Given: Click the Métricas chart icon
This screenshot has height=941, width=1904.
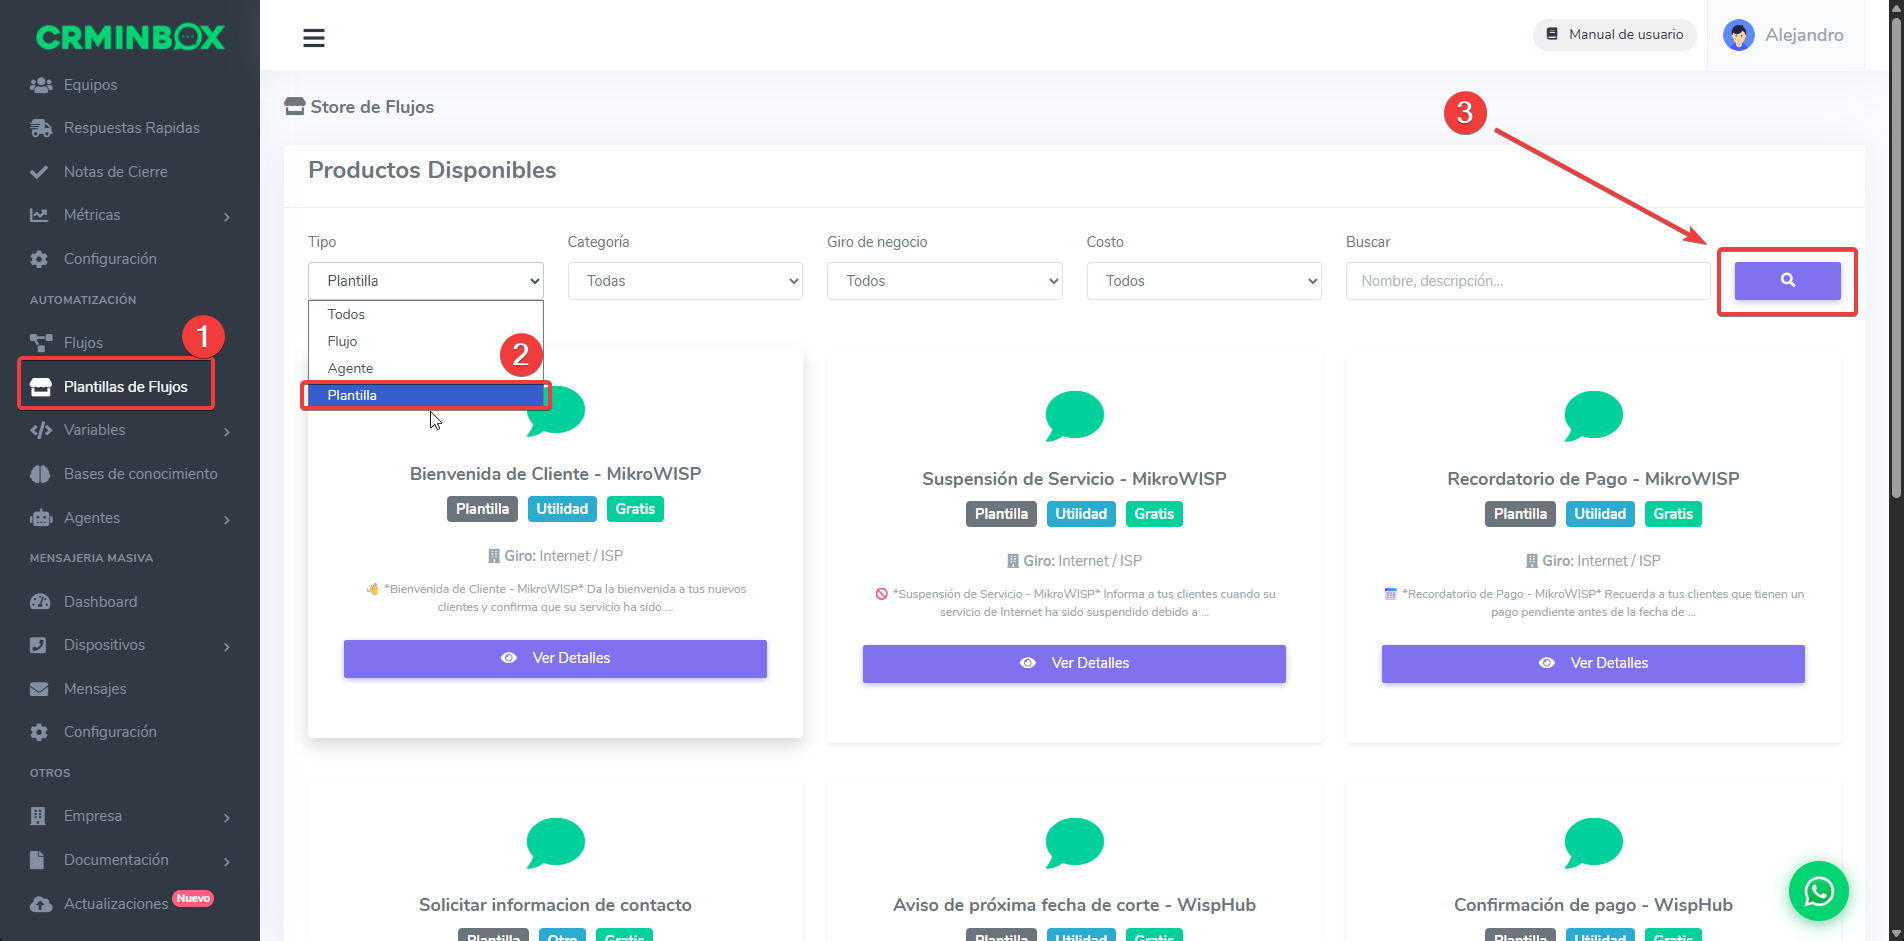Looking at the screenshot, I should click(39, 215).
